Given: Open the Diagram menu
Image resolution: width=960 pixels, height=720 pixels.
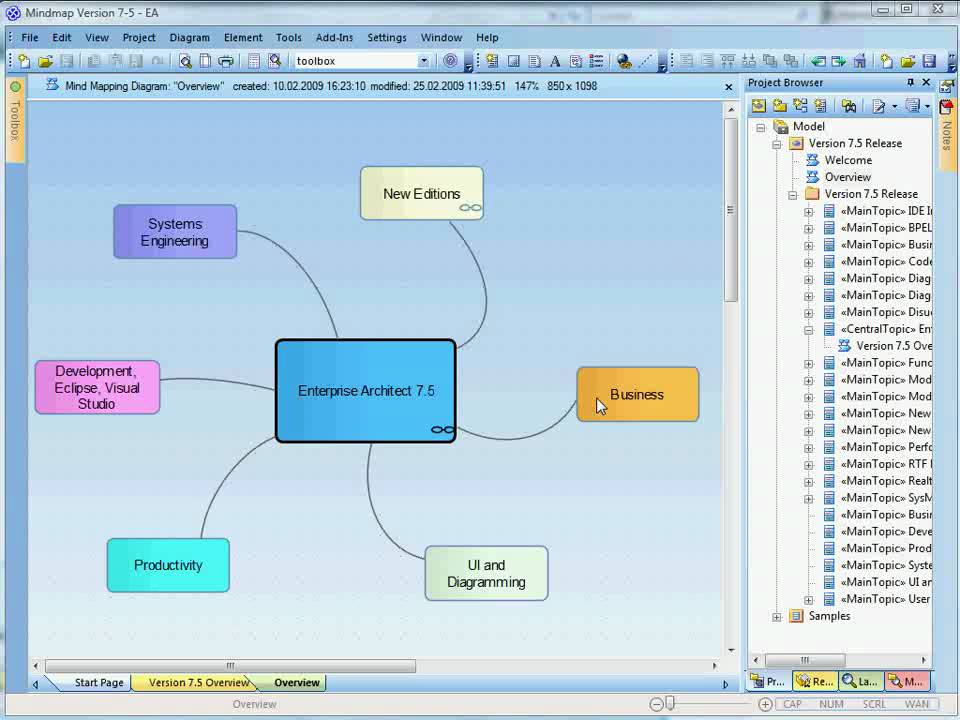Looking at the screenshot, I should coord(189,37).
